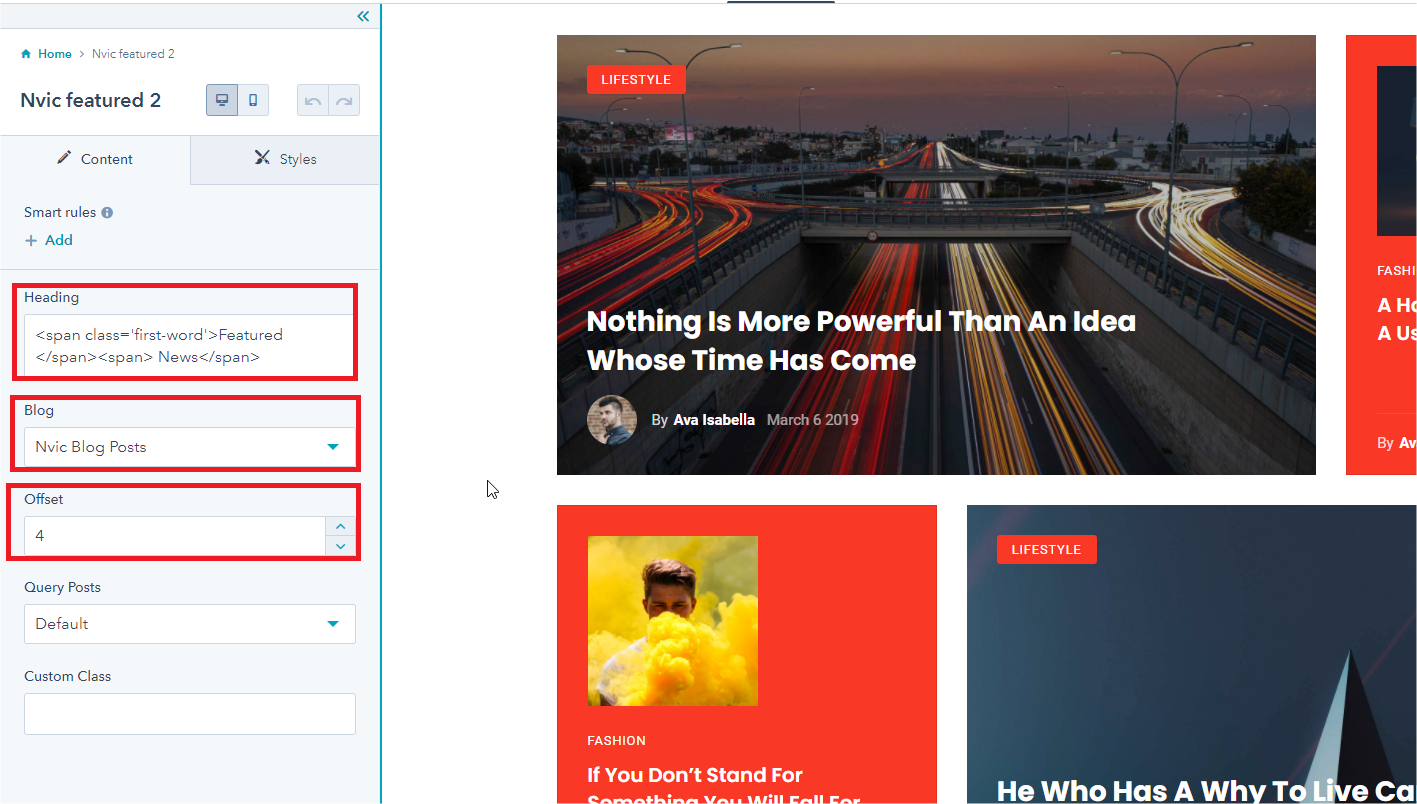Expand the Blog dropdown

tap(189, 447)
